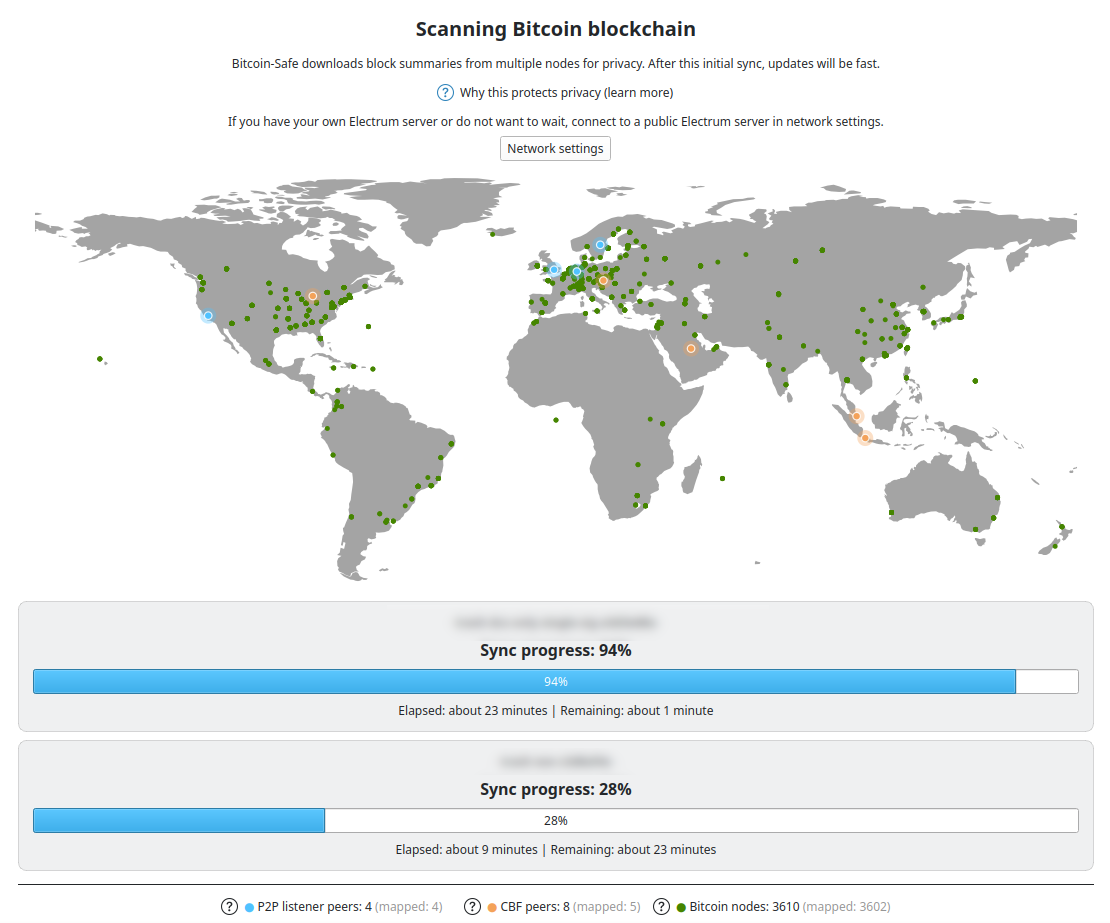
Task: Click the privacy help question mark icon
Action: (x=445, y=93)
